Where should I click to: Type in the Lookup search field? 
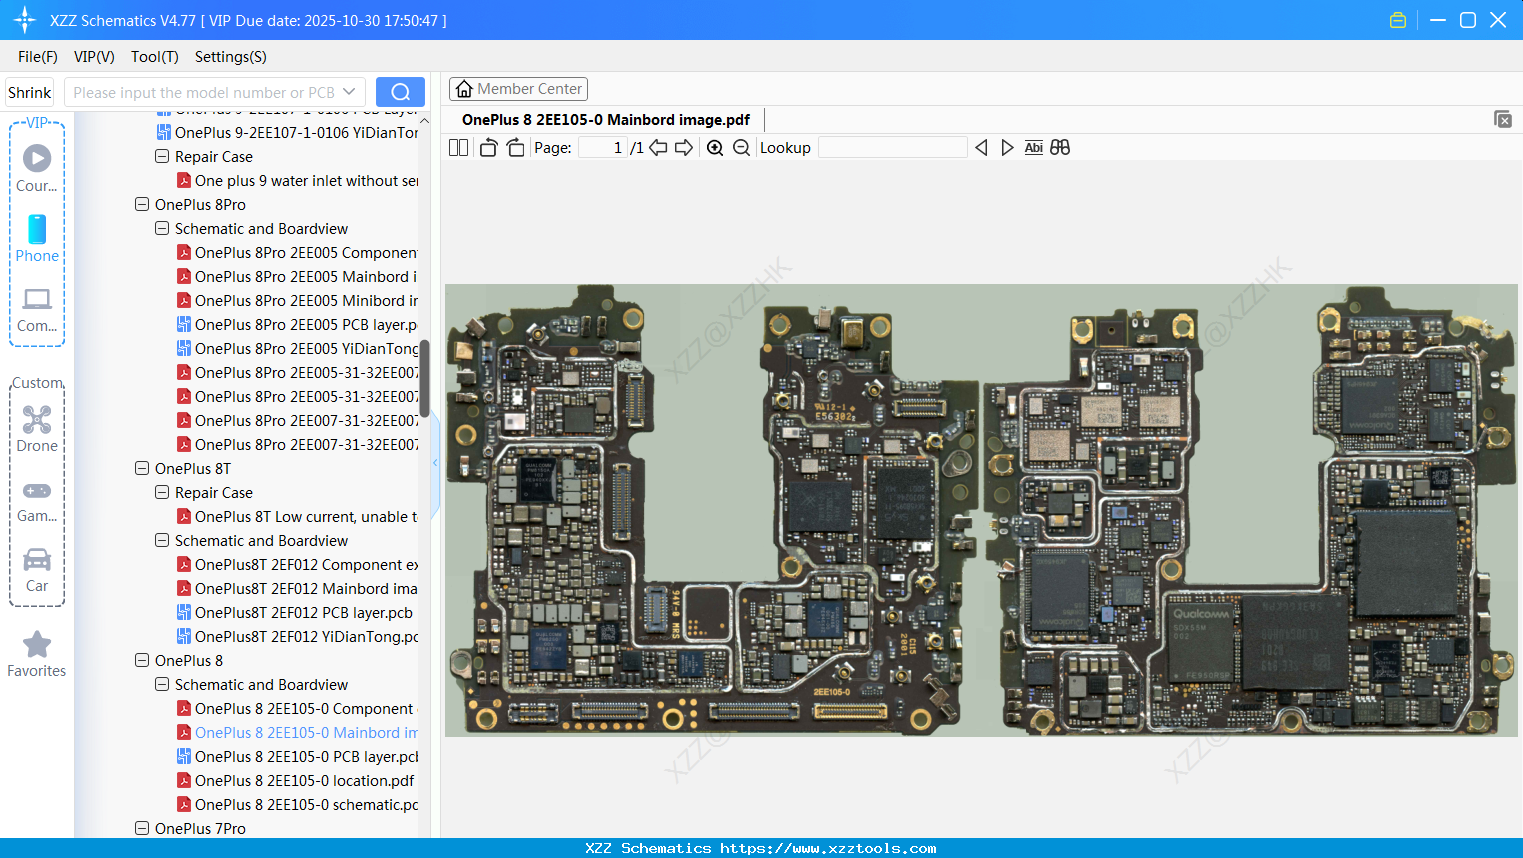point(892,147)
